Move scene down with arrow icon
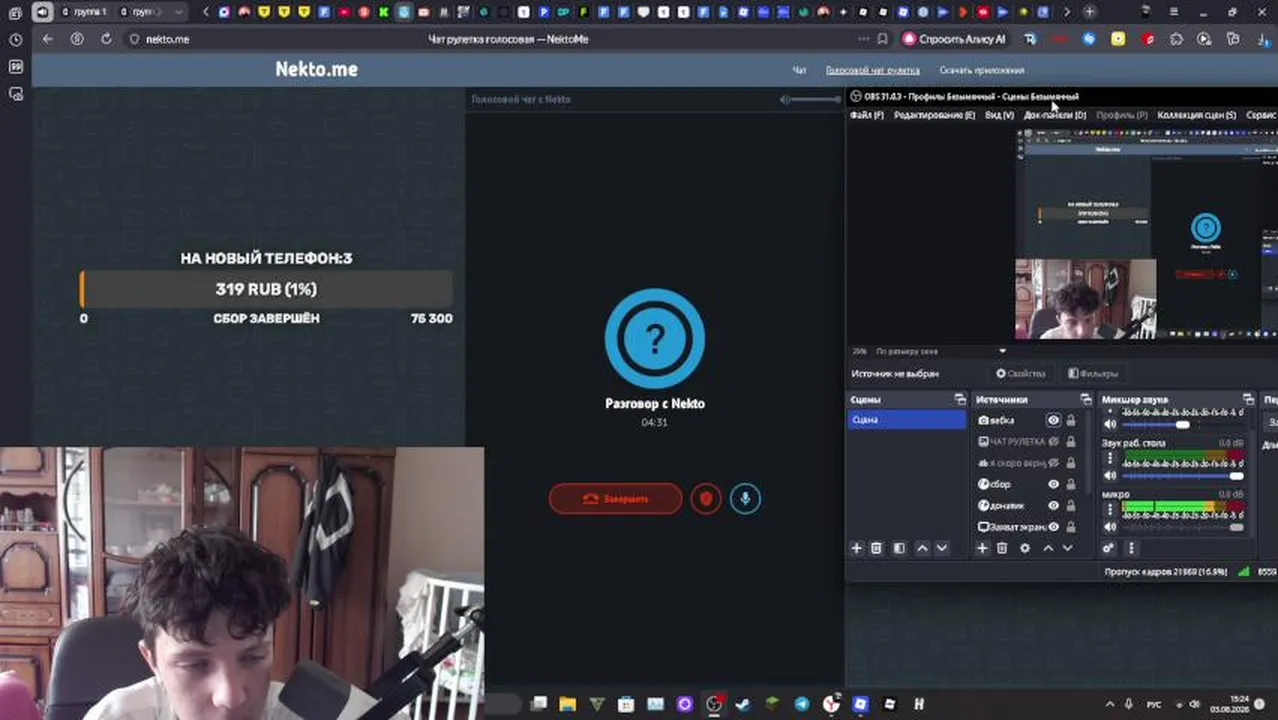This screenshot has height=720, width=1278. tap(941, 548)
